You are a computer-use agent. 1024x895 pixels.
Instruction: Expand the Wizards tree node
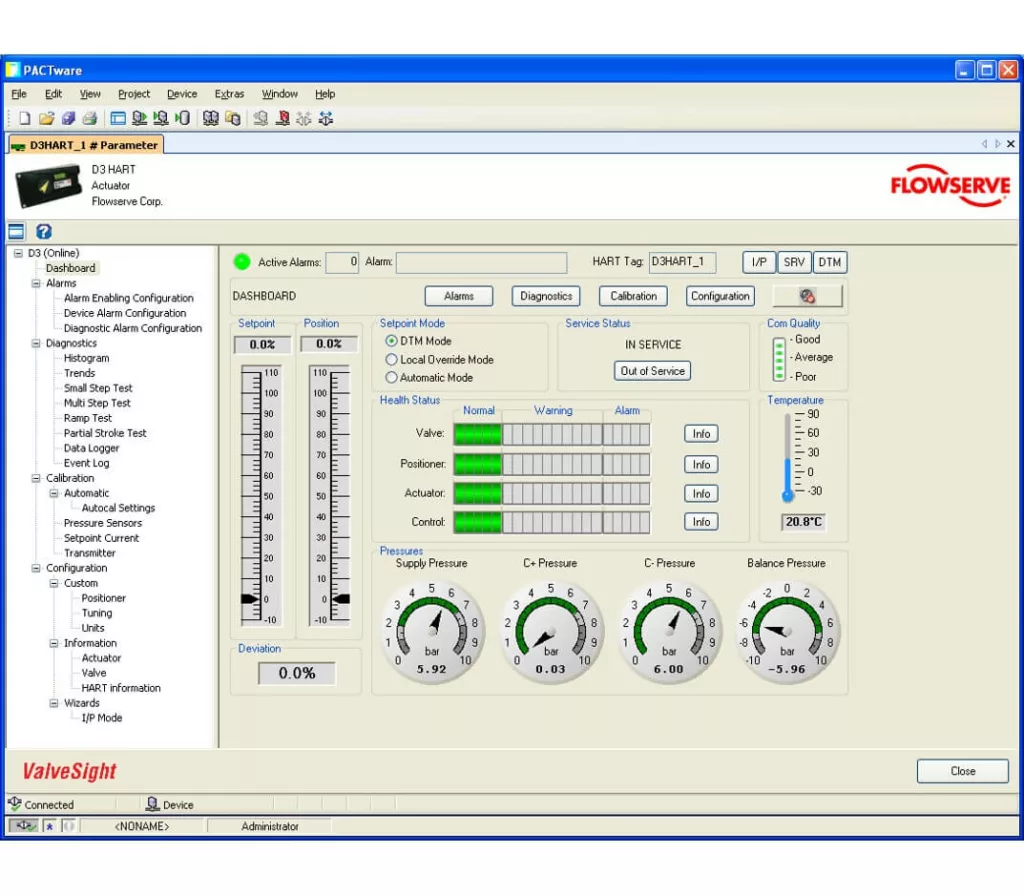point(54,703)
